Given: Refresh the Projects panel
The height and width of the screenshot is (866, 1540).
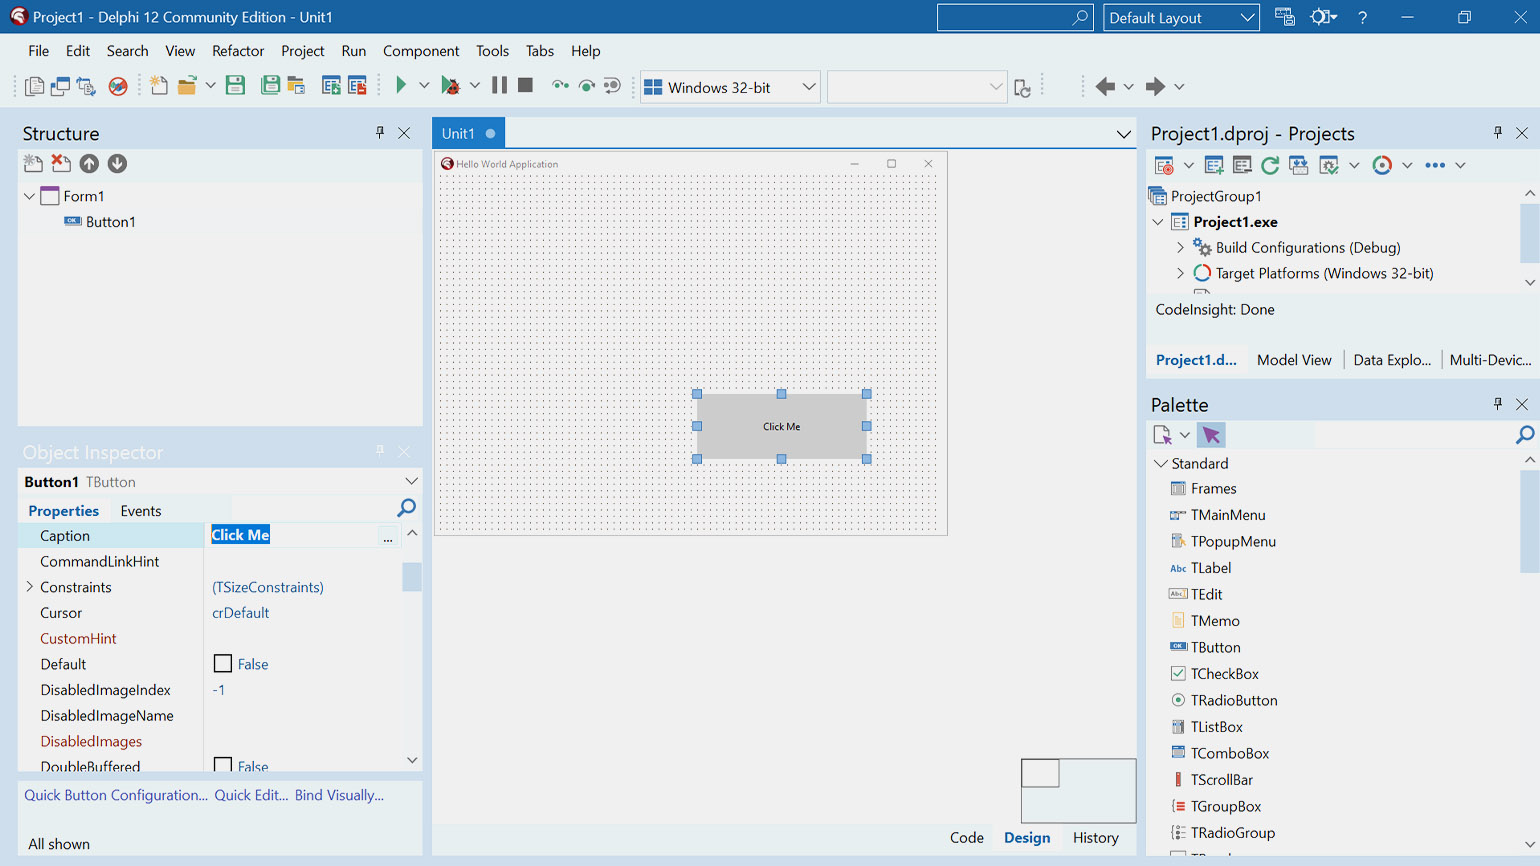Looking at the screenshot, I should pyautogui.click(x=1270, y=165).
